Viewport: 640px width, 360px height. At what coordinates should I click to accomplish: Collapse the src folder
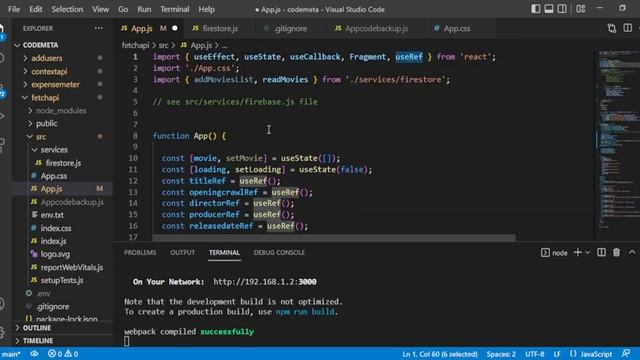pyautogui.click(x=41, y=136)
